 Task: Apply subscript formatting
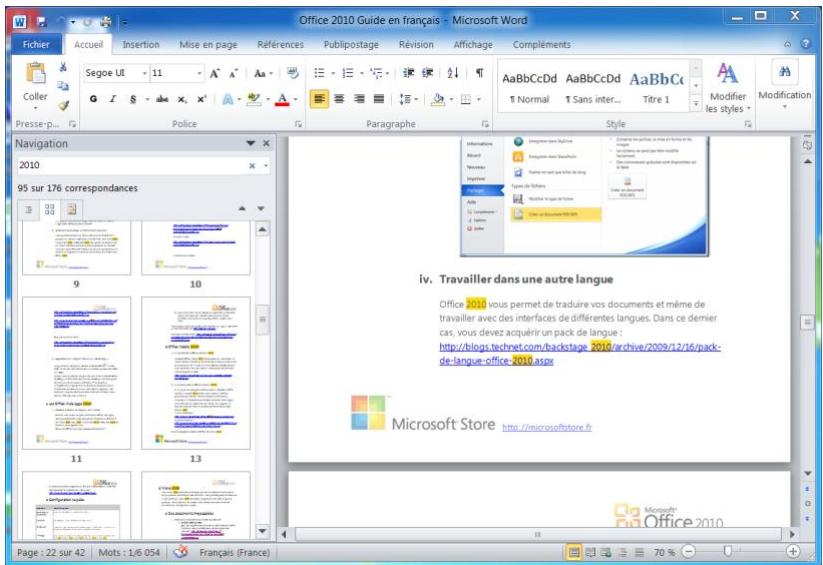[182, 99]
